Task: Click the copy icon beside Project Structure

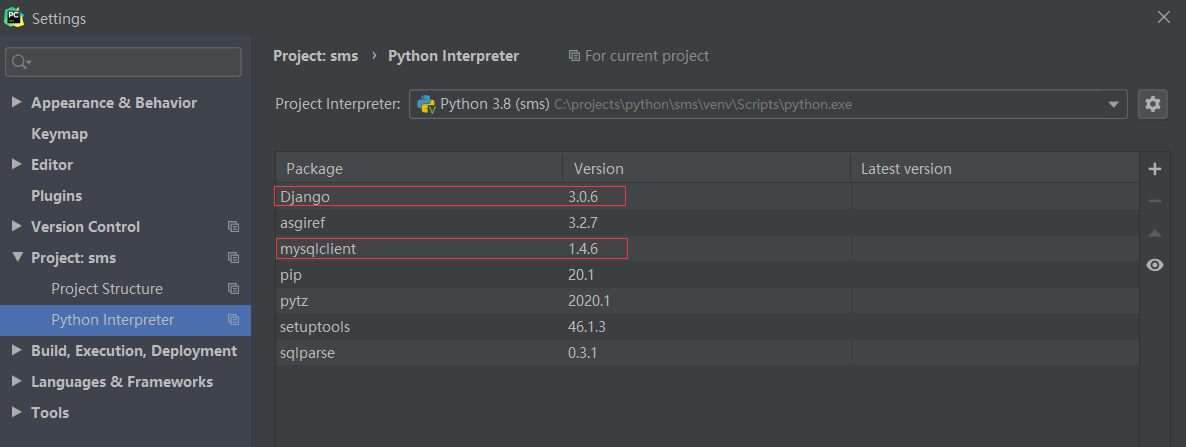Action: (234, 289)
